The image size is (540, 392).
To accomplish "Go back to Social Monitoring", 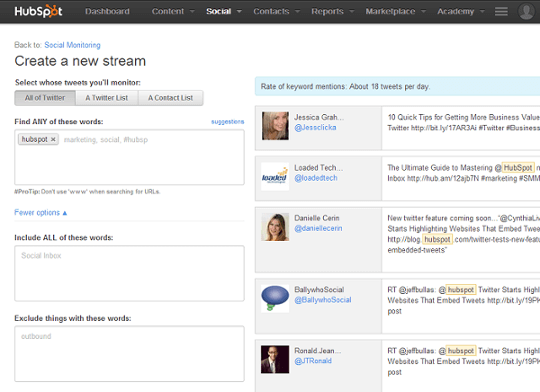I will tap(72, 45).
